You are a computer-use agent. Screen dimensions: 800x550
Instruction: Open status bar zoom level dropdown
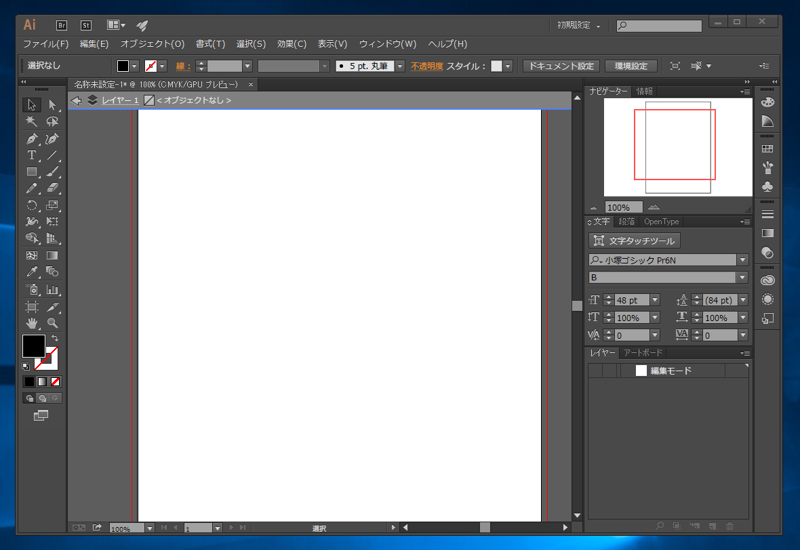(x=149, y=529)
